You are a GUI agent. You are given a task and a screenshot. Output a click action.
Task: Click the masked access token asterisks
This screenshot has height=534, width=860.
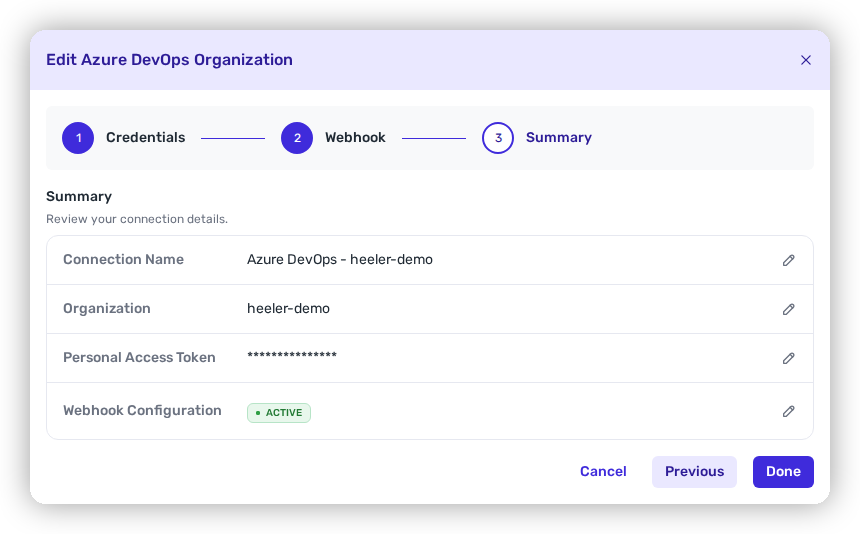pyautogui.click(x=292, y=355)
